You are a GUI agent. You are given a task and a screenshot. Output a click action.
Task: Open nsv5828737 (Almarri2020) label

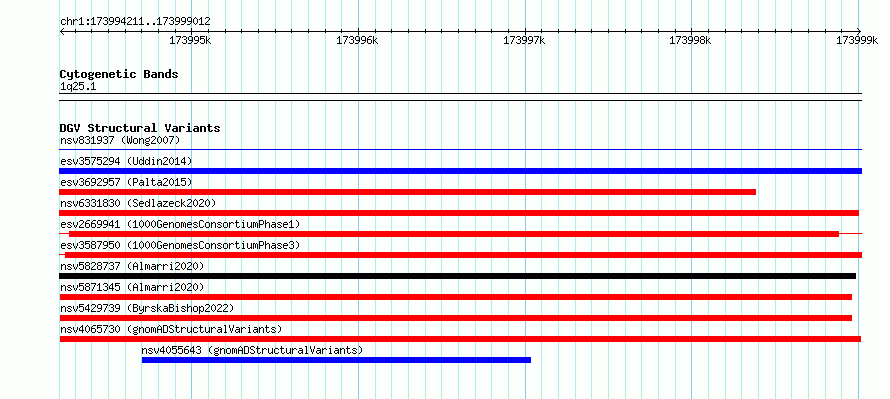[x=132, y=266]
